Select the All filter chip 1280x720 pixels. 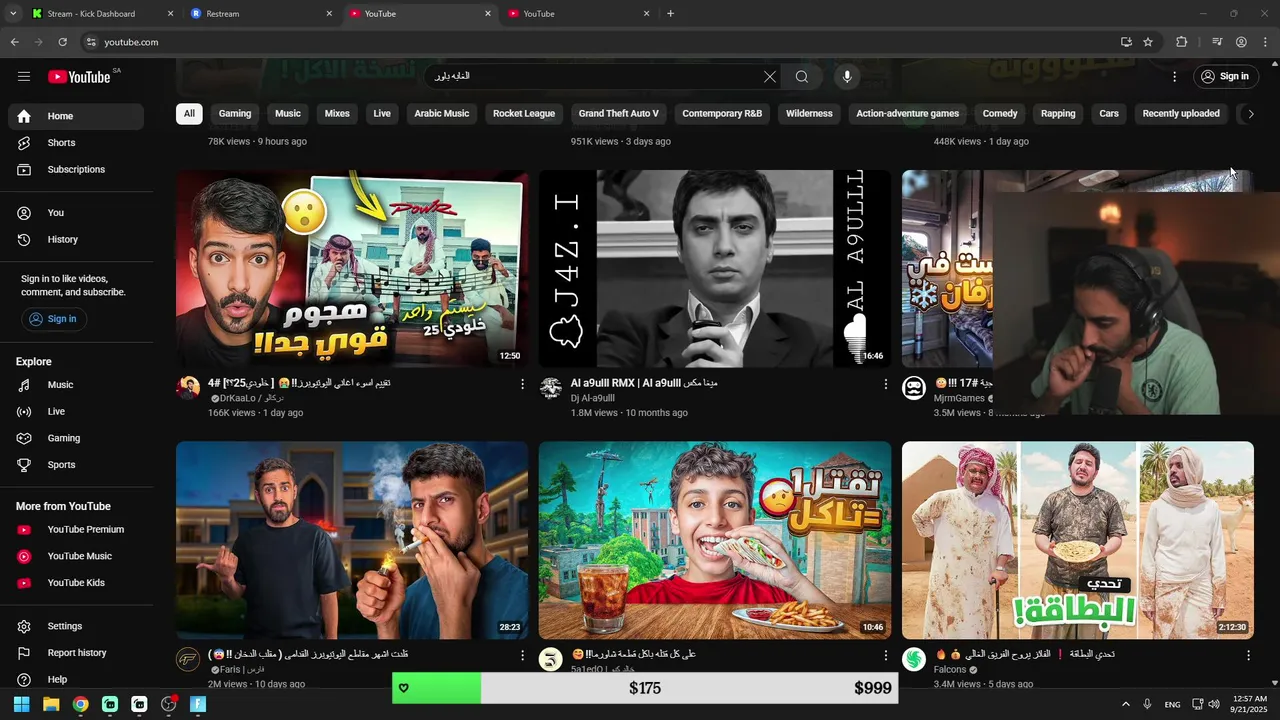point(189,114)
